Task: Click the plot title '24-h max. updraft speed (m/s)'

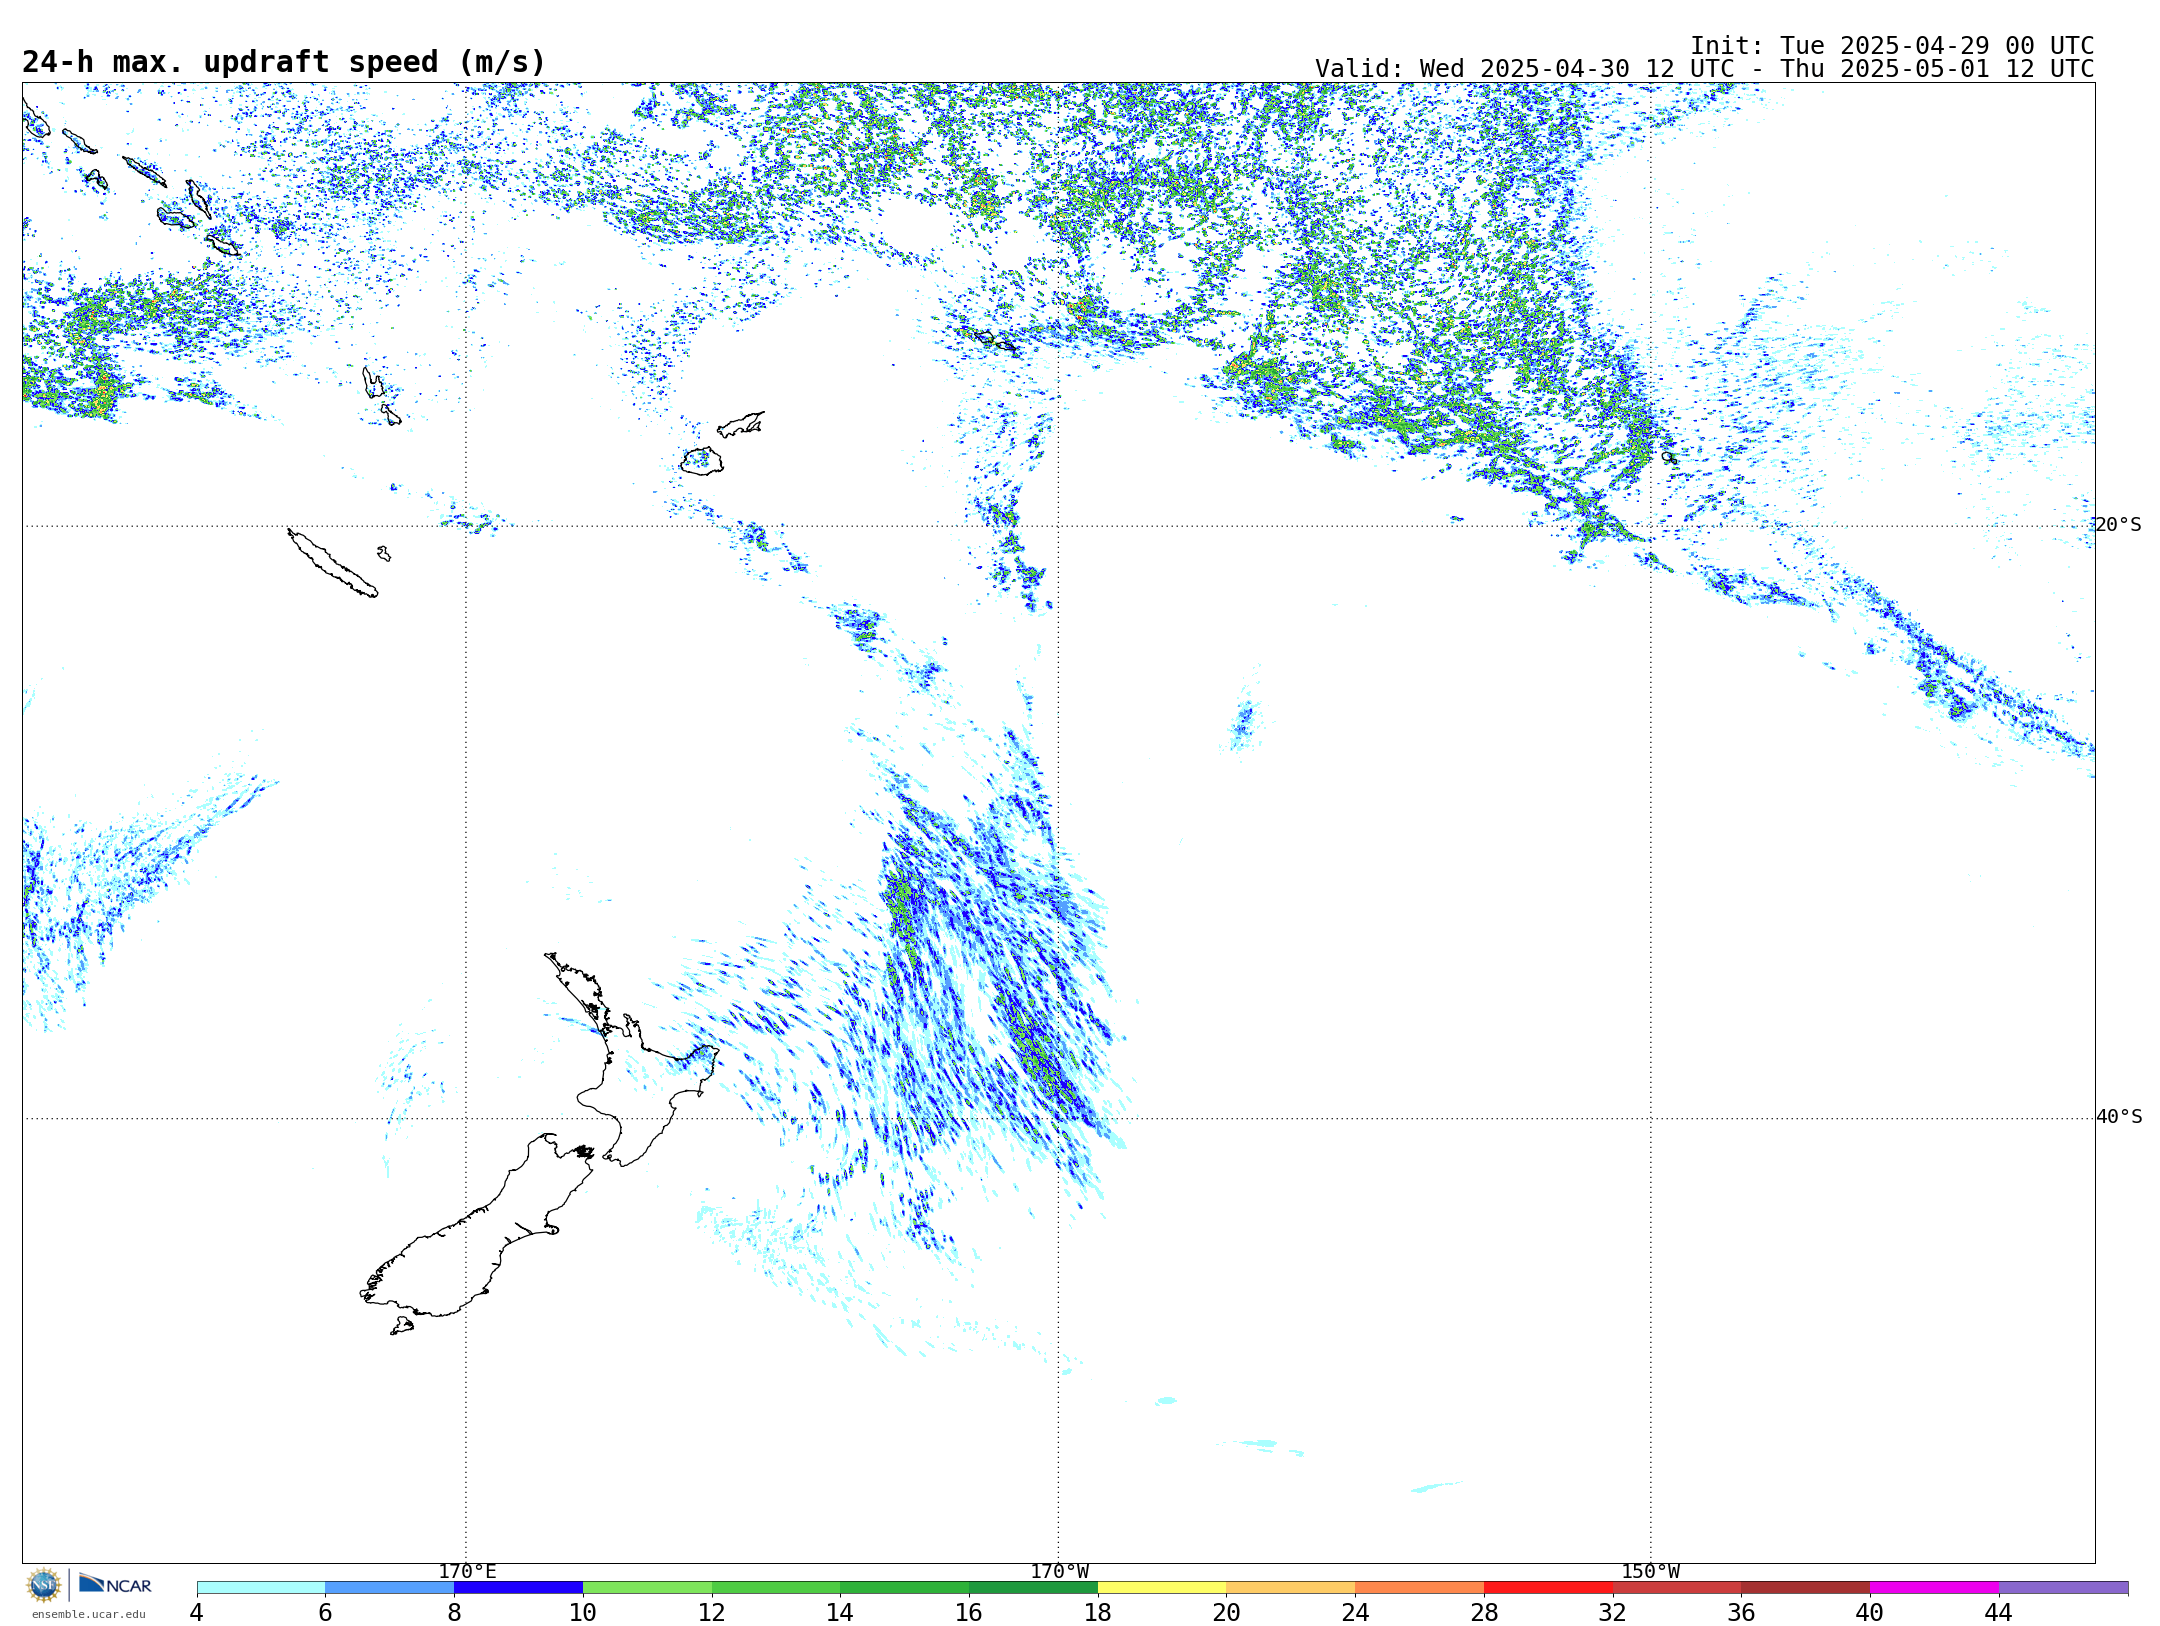Action: (x=284, y=62)
